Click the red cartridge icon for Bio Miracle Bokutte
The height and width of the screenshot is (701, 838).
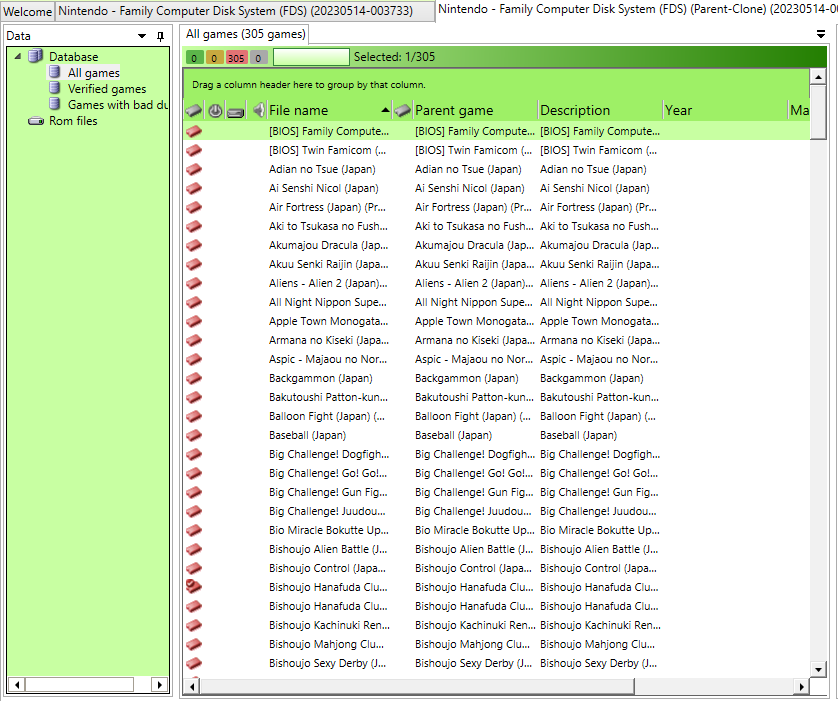pos(193,530)
